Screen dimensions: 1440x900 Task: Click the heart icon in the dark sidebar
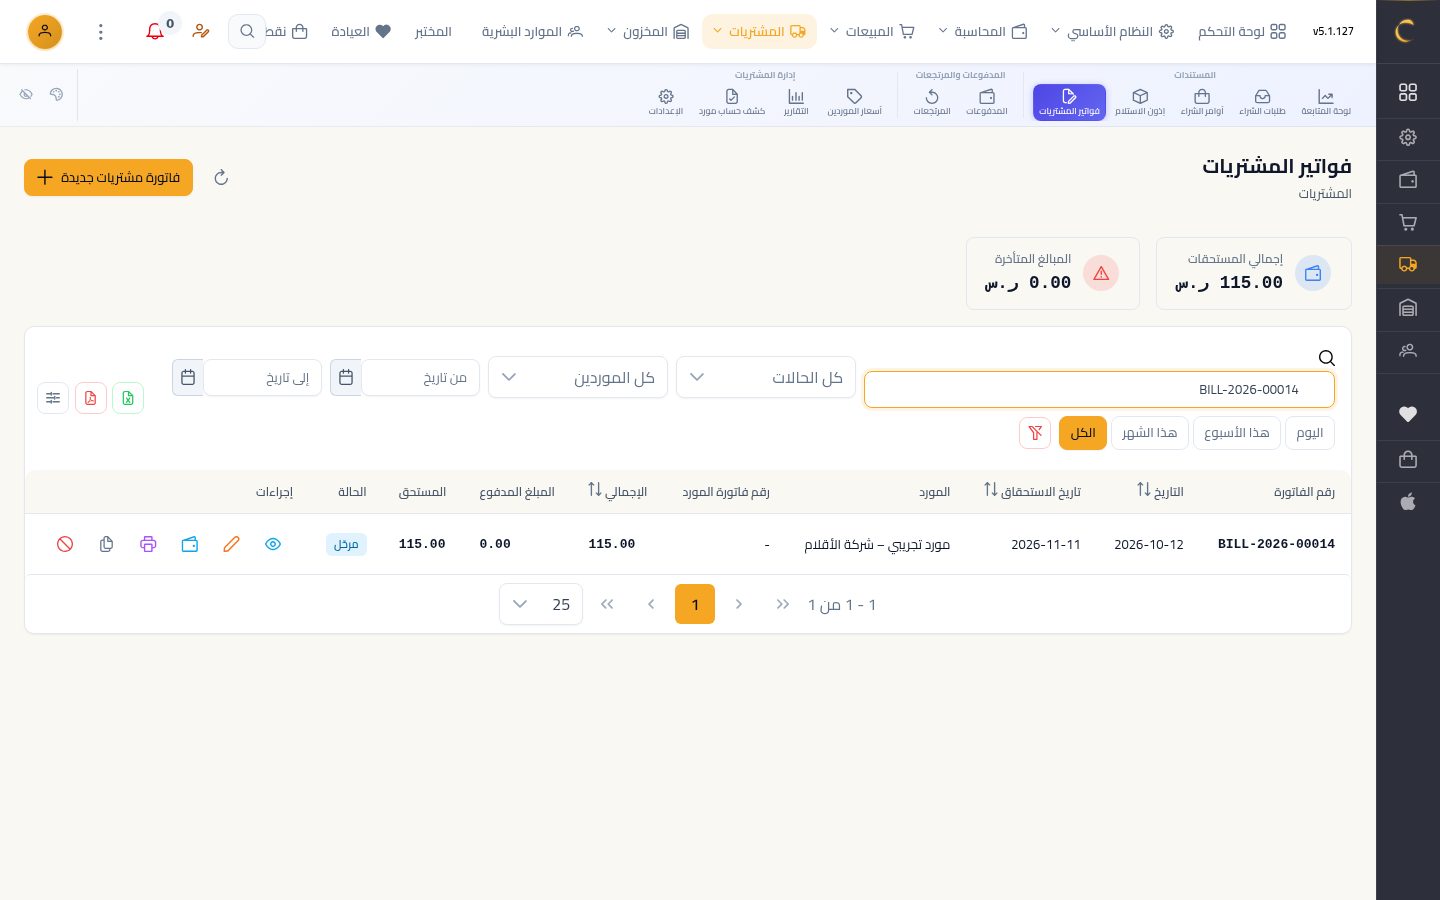coord(1408,414)
